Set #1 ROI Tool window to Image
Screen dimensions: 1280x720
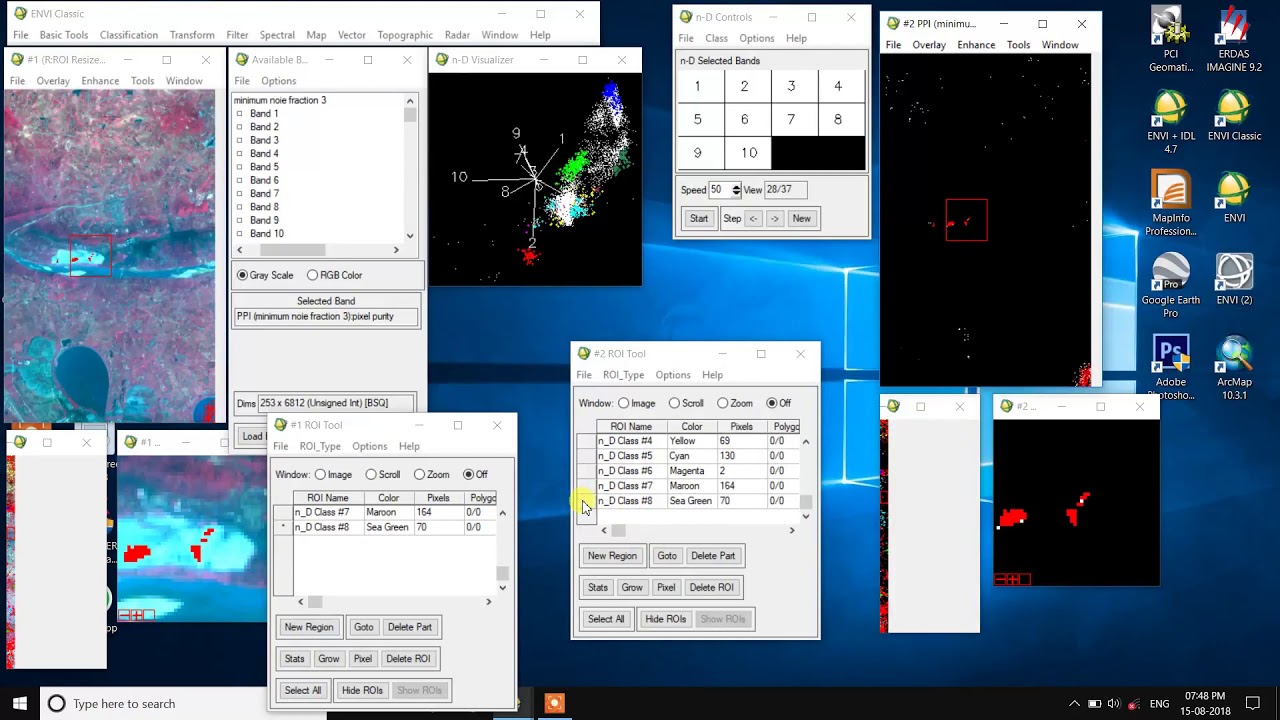pos(320,474)
